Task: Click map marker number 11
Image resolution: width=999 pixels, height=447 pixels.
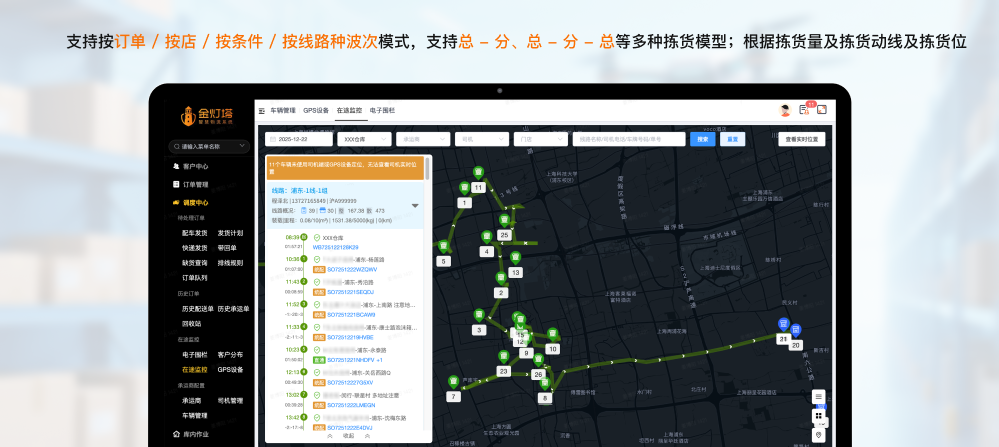Action: (478, 187)
